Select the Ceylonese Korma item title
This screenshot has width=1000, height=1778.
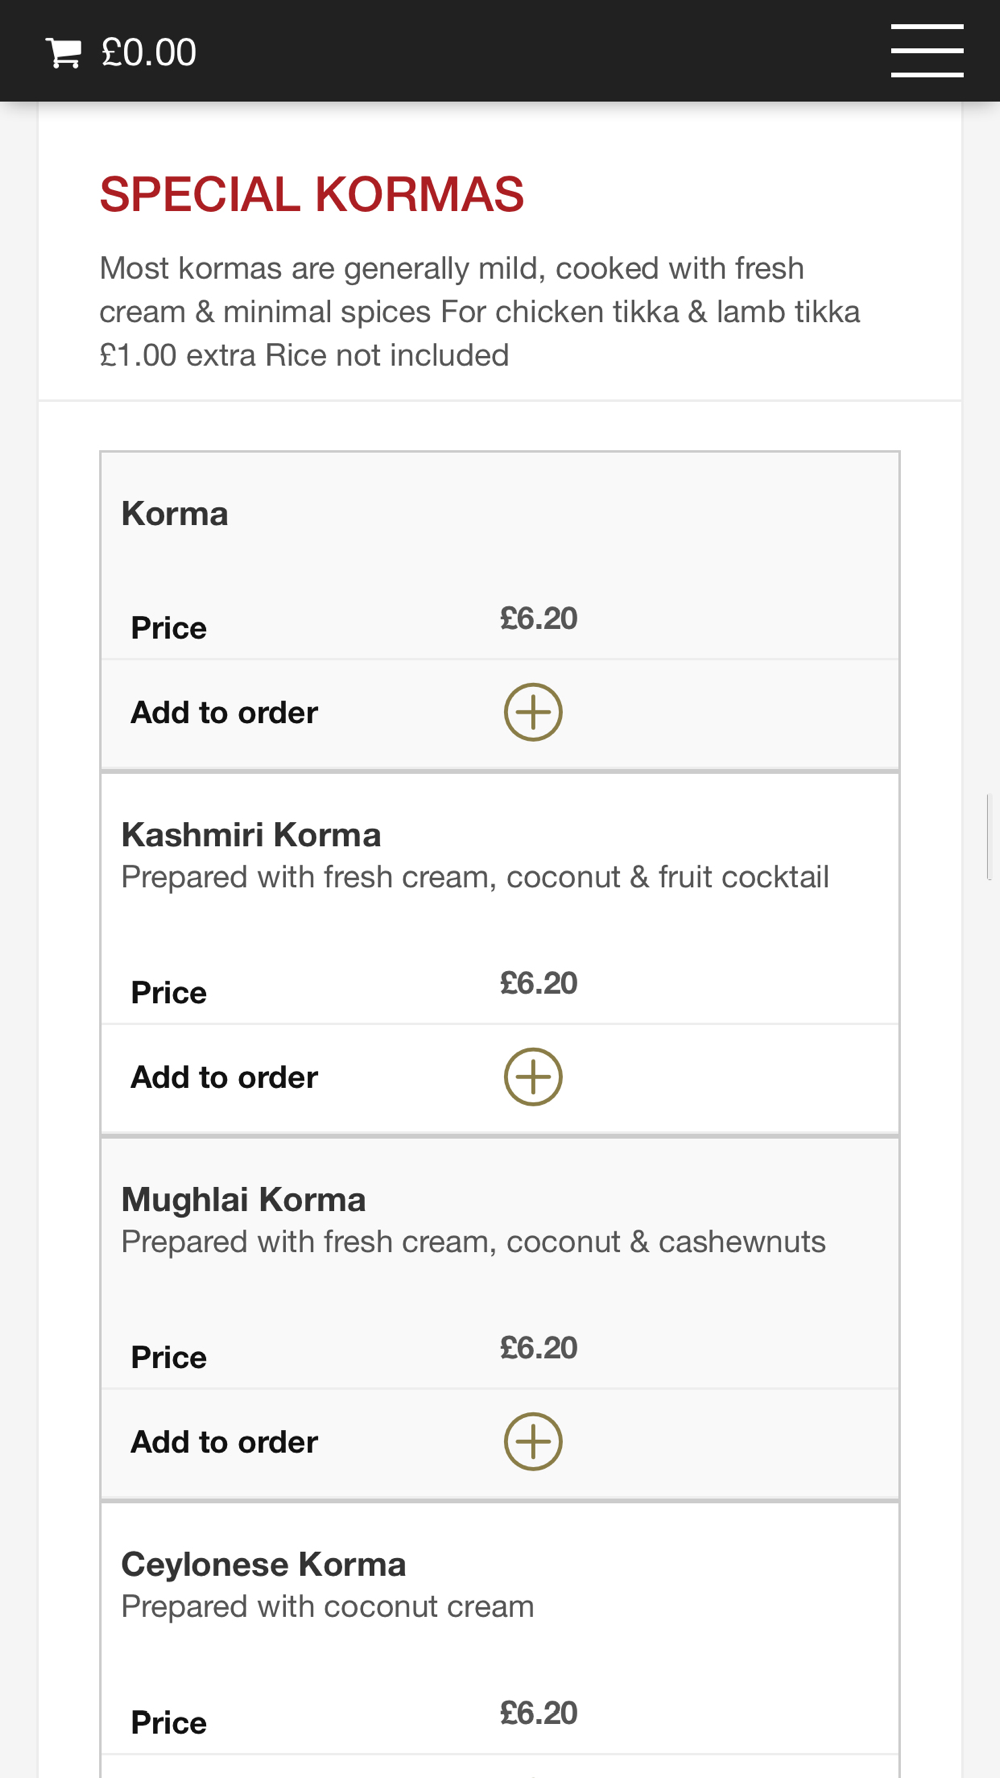click(263, 1564)
